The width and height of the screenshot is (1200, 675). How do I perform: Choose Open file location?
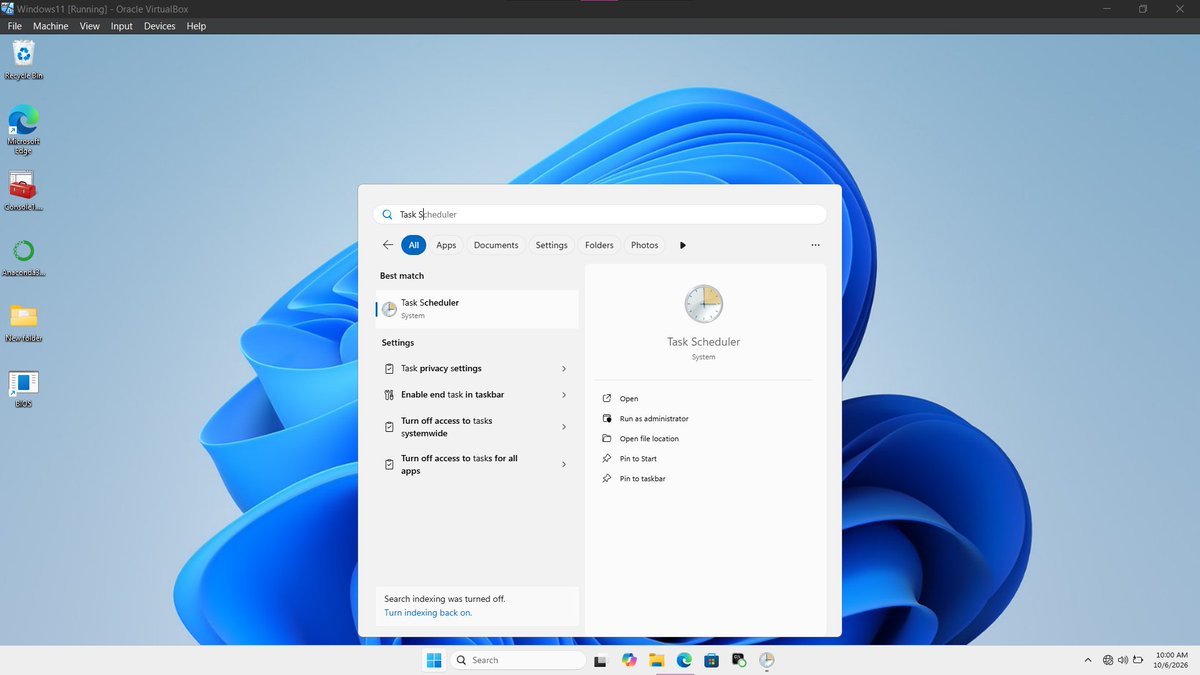pos(649,439)
